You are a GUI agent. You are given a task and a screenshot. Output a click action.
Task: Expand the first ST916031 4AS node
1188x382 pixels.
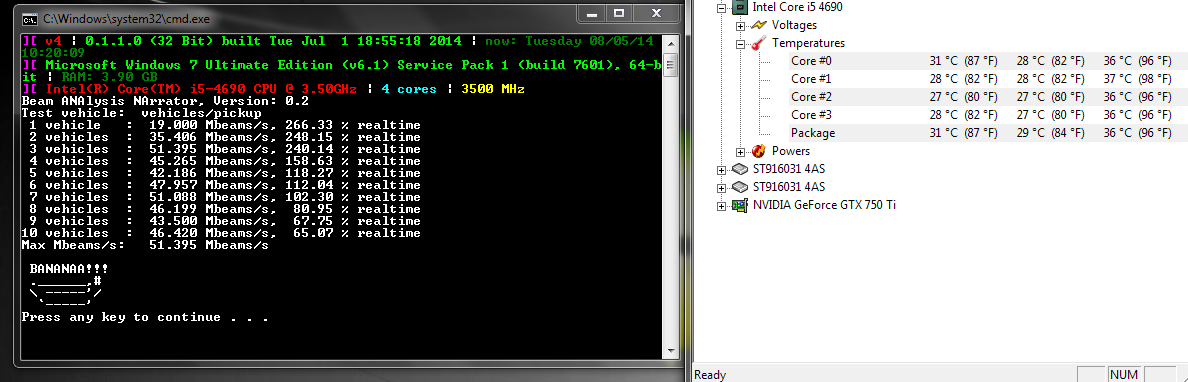pyautogui.click(x=722, y=170)
